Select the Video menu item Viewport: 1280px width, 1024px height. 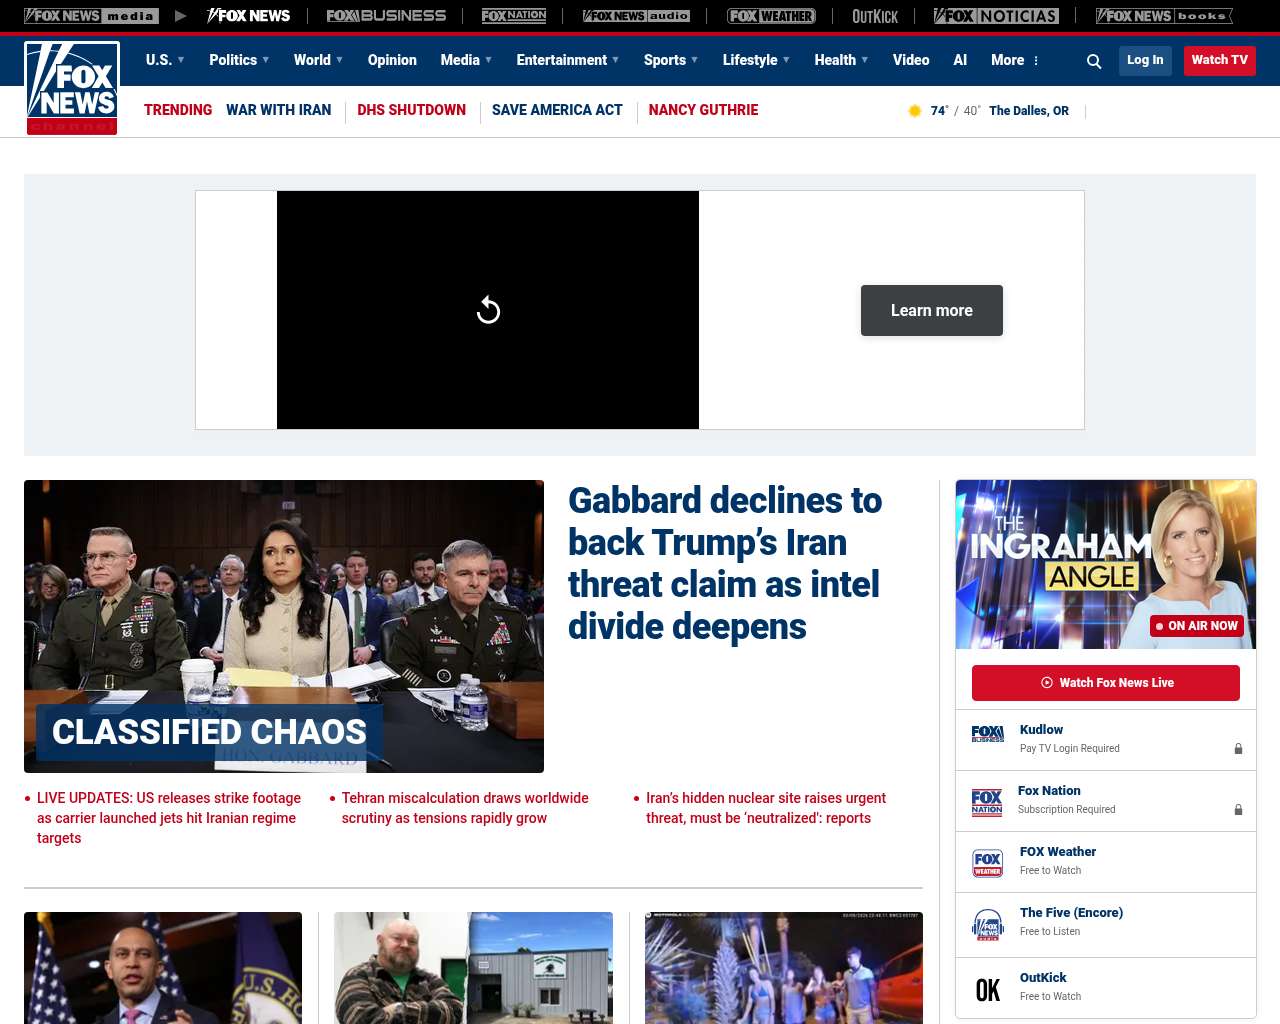coord(911,60)
